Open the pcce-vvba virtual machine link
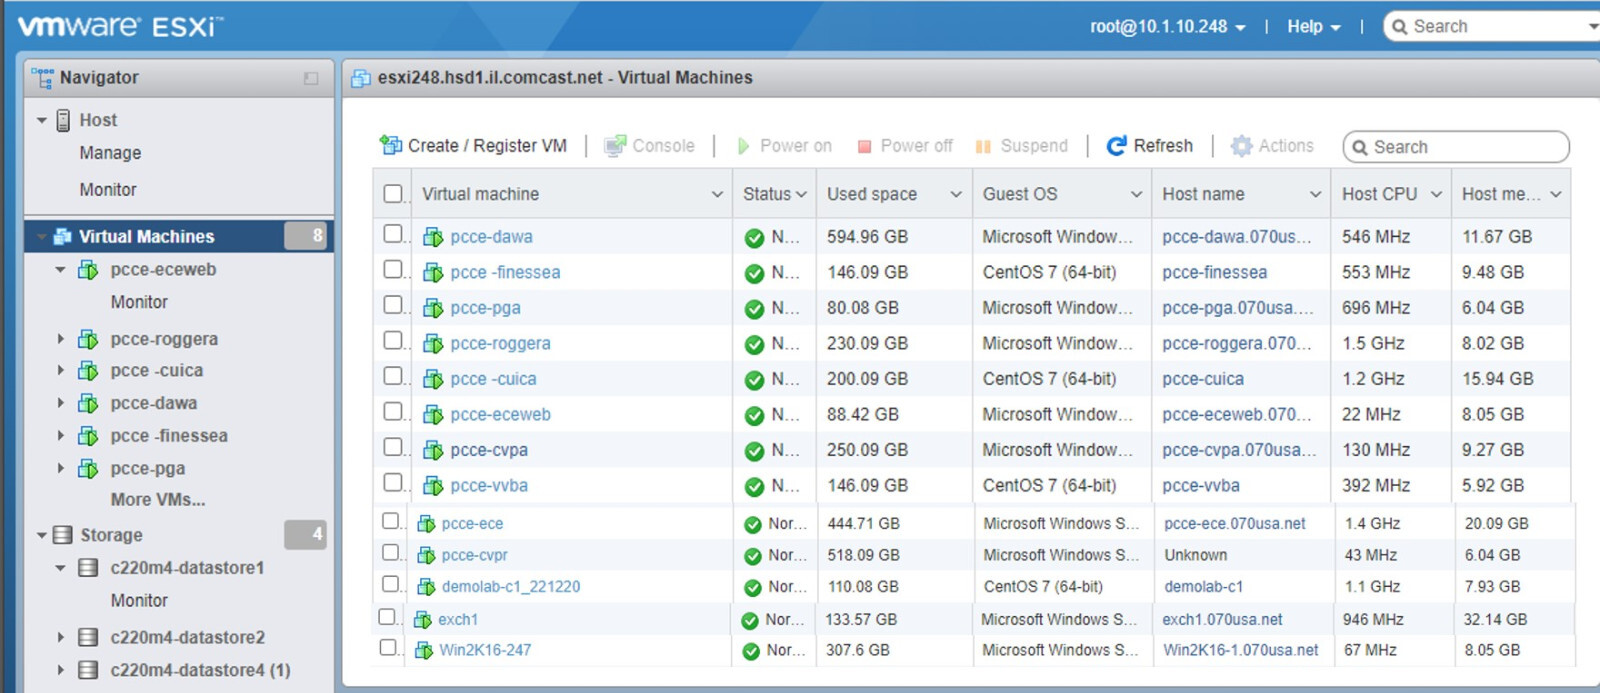Image resolution: width=1600 pixels, height=693 pixels. point(489,486)
